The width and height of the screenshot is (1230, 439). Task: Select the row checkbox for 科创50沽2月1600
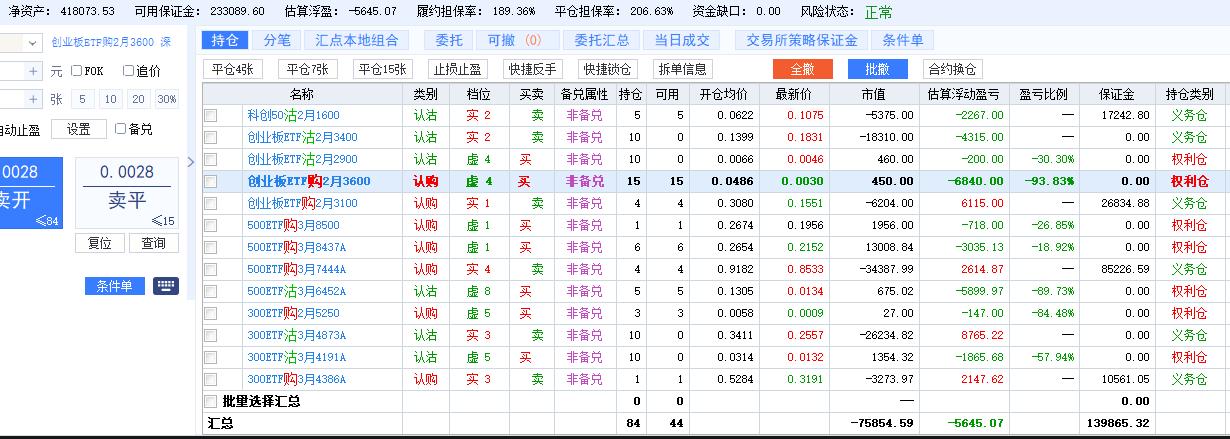click(210, 115)
